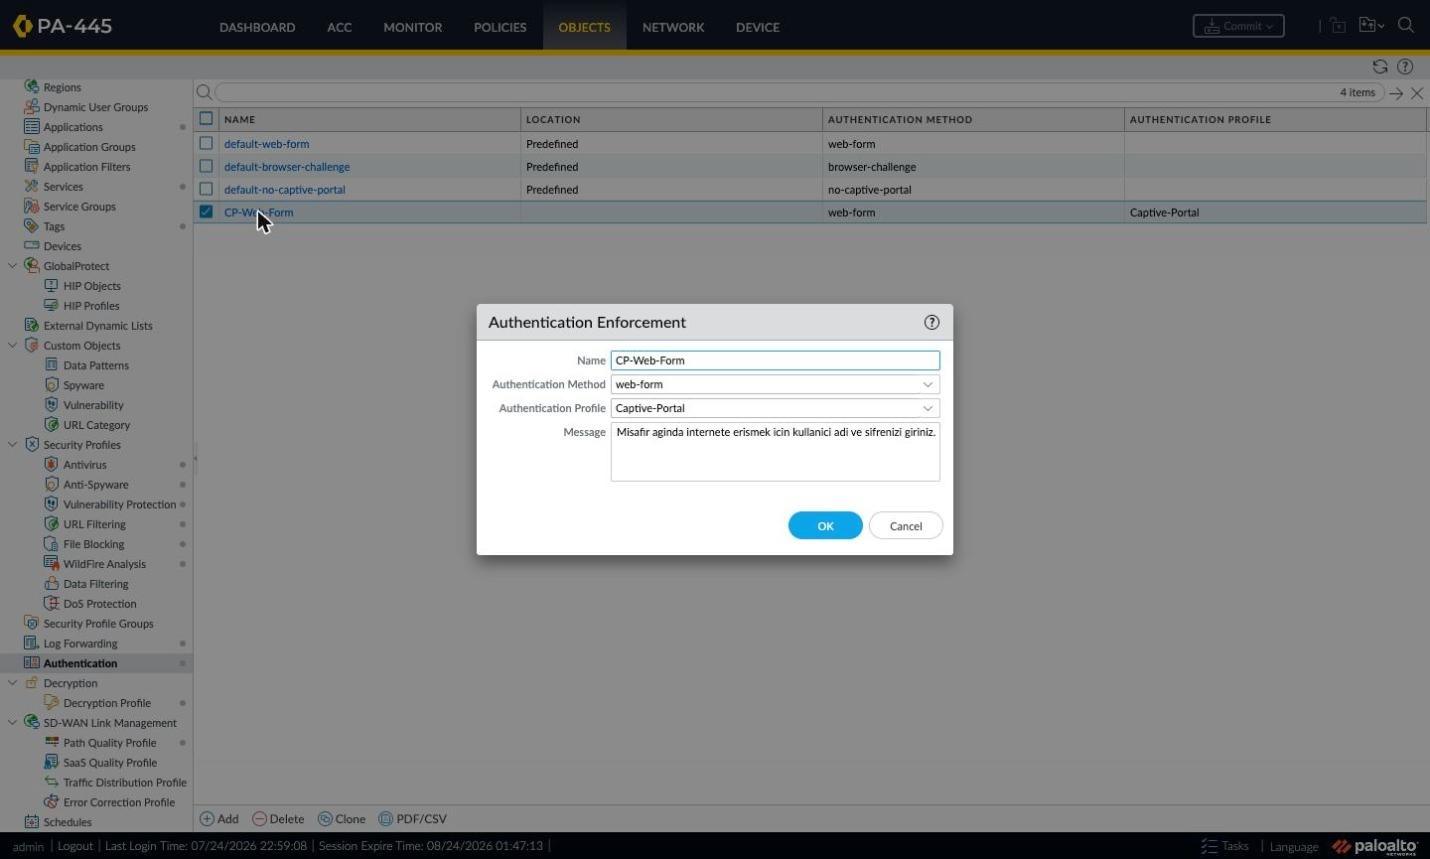
Task: Switch to the MONITOR tab
Action: click(x=413, y=27)
